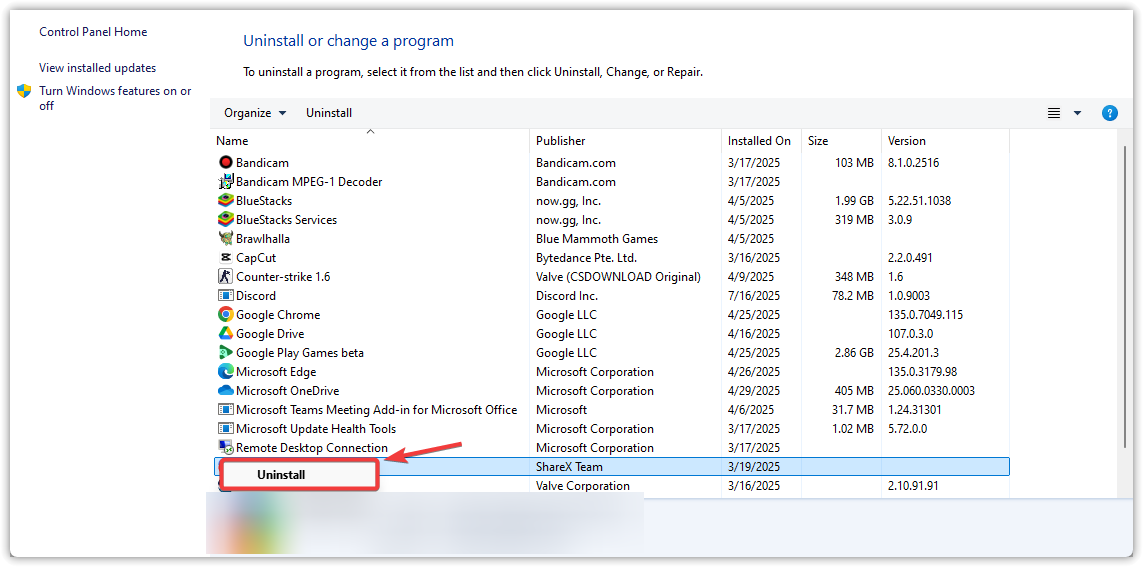The width and height of the screenshot is (1143, 567).
Task: Click the change view list icon
Action: [x=1054, y=113]
